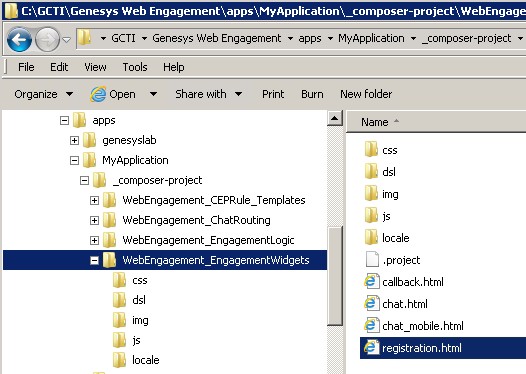Viewport: 526px width, 374px height.
Task: Open the registration.html file icon
Action: pyautogui.click(x=371, y=348)
